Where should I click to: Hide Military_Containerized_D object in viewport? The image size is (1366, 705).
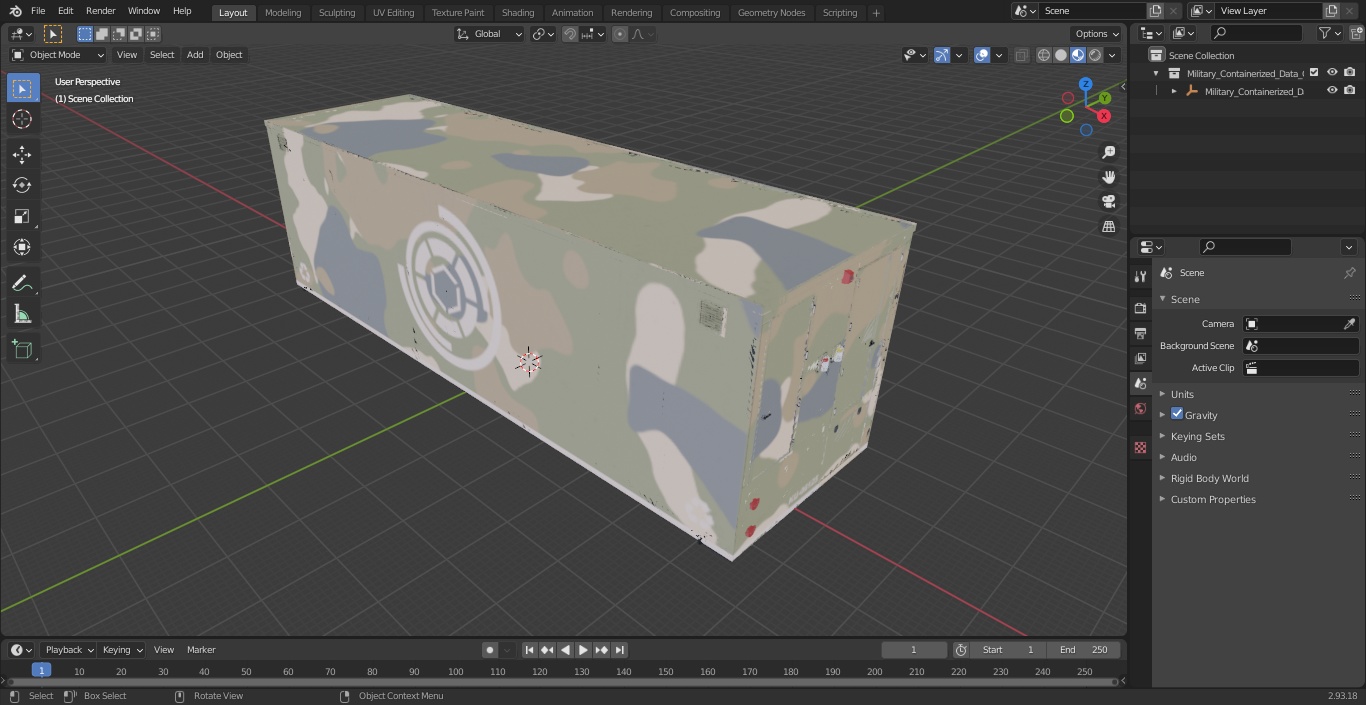tap(1332, 91)
